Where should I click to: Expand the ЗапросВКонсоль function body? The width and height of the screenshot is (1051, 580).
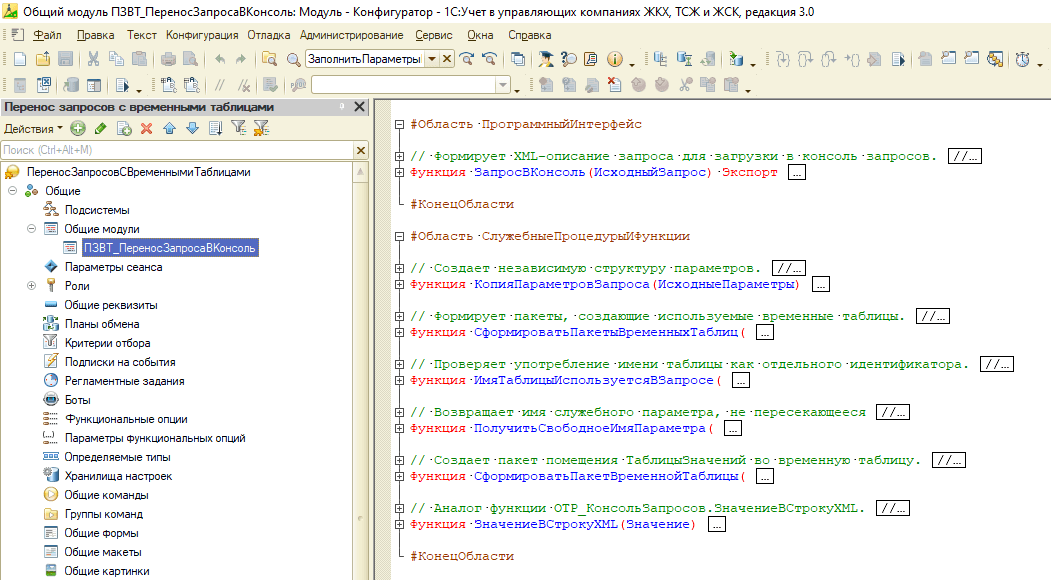tap(399, 172)
